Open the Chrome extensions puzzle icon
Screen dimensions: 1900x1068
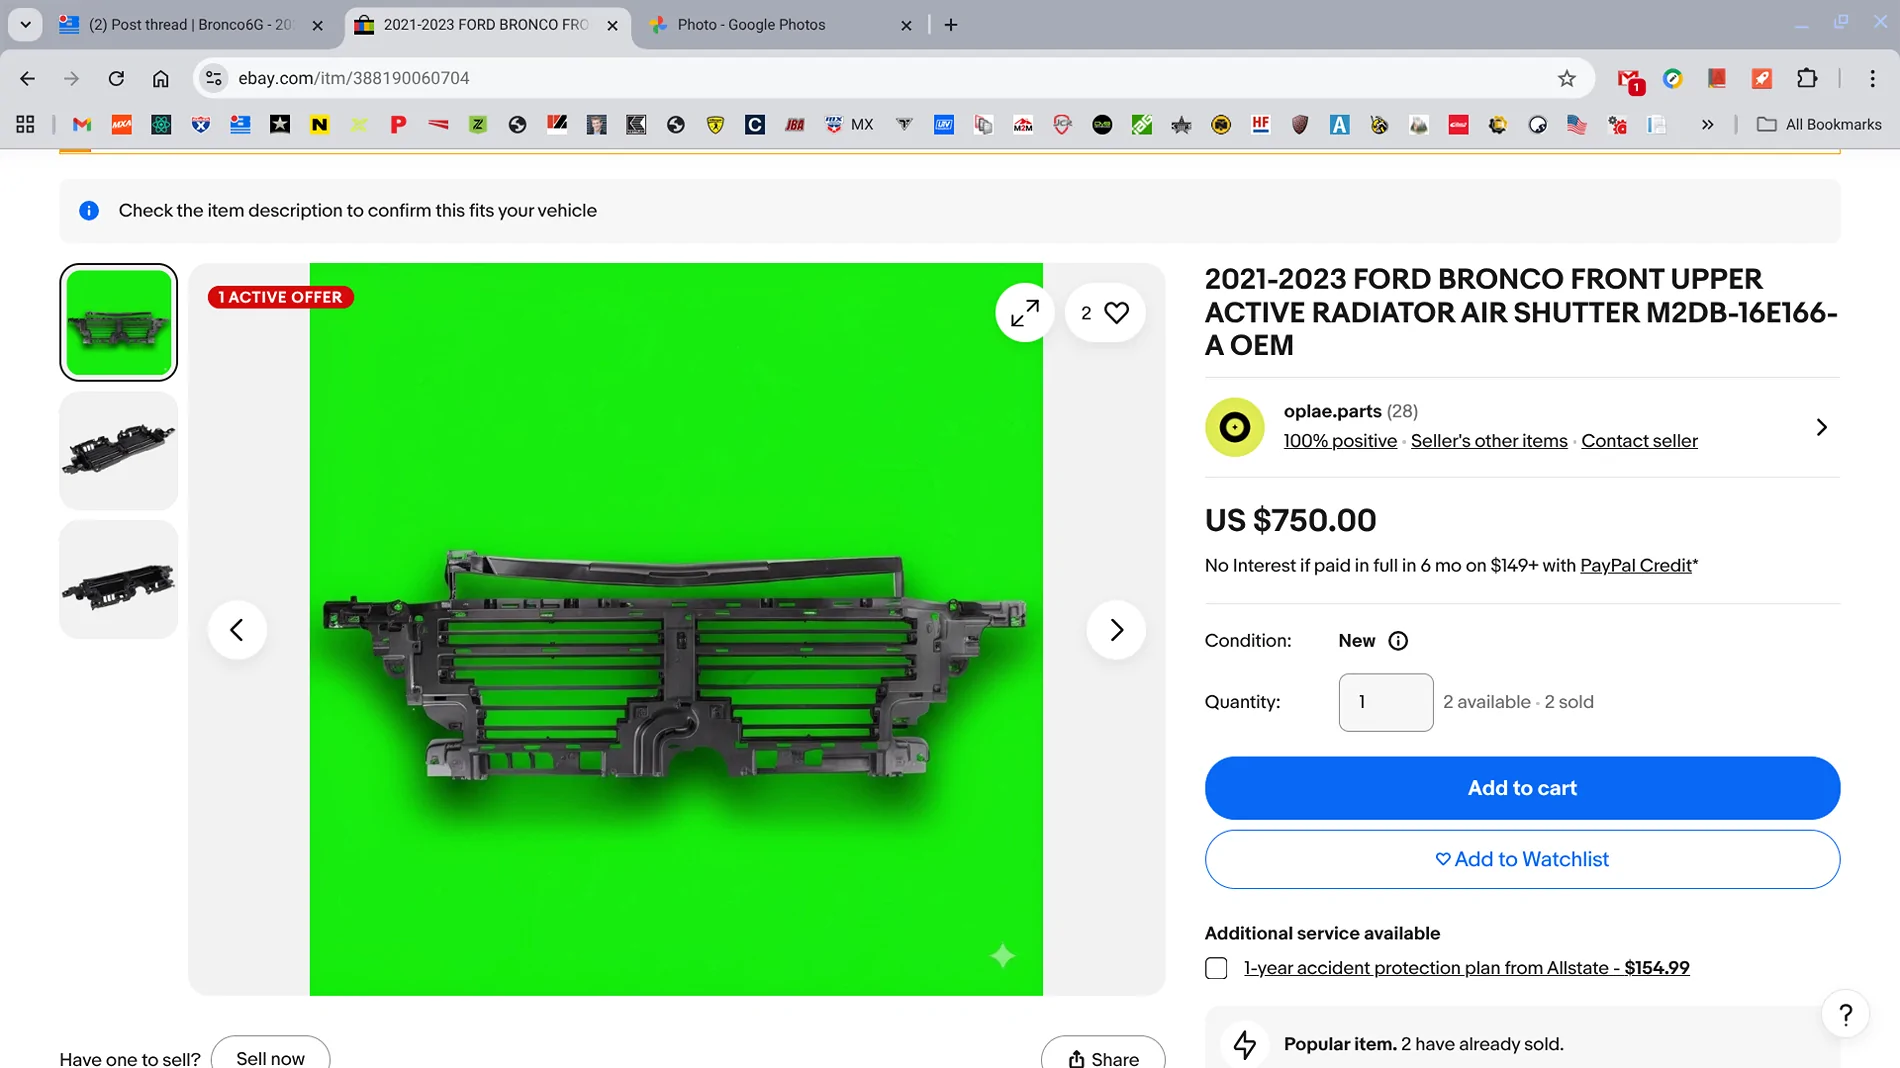(1806, 78)
